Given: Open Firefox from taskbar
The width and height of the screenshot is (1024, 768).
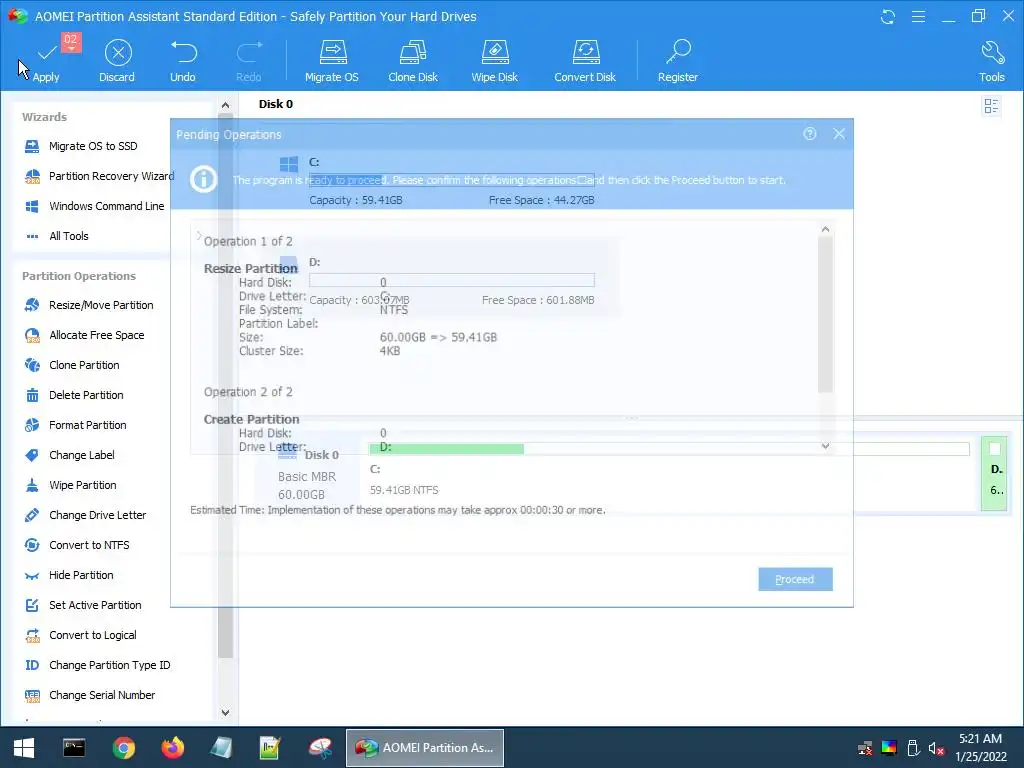Looking at the screenshot, I should (x=173, y=748).
